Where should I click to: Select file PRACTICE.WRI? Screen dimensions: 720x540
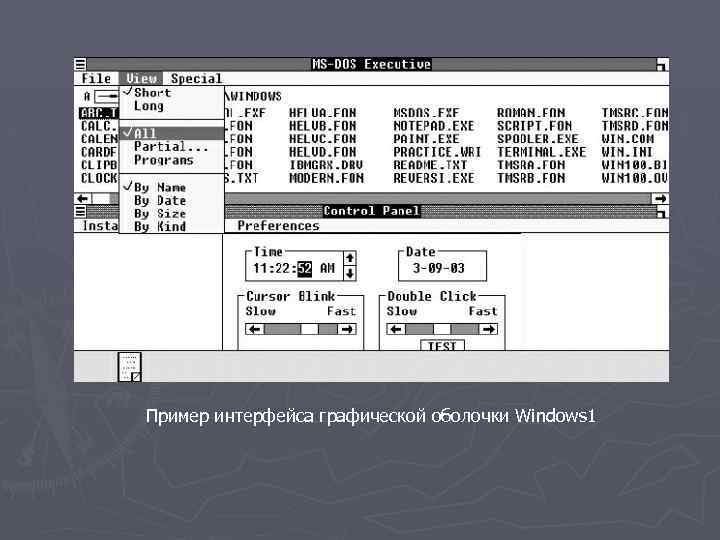(x=437, y=152)
